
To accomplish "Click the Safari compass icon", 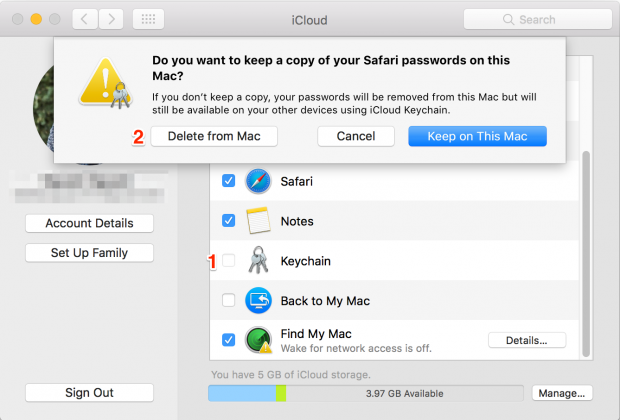I will 259,181.
